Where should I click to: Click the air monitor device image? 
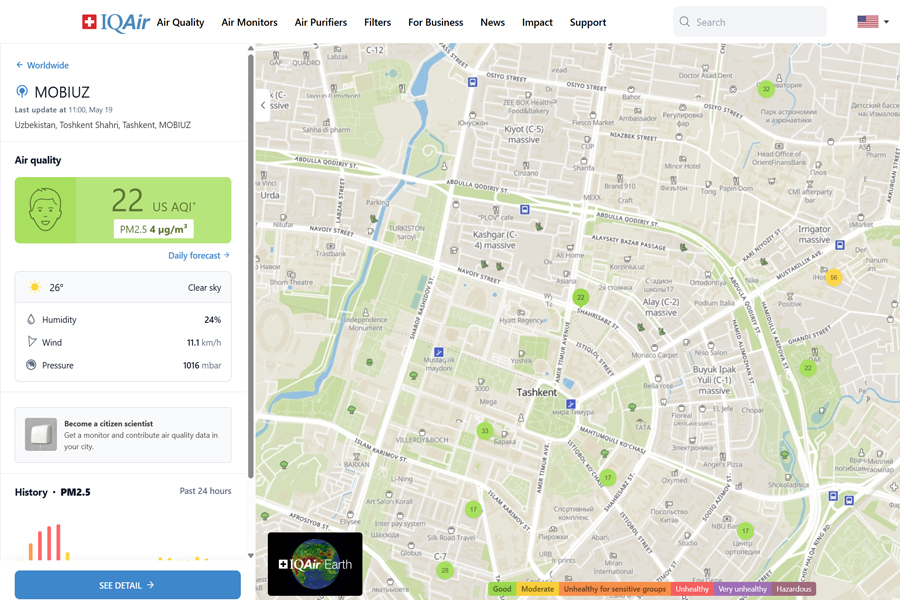[41, 435]
